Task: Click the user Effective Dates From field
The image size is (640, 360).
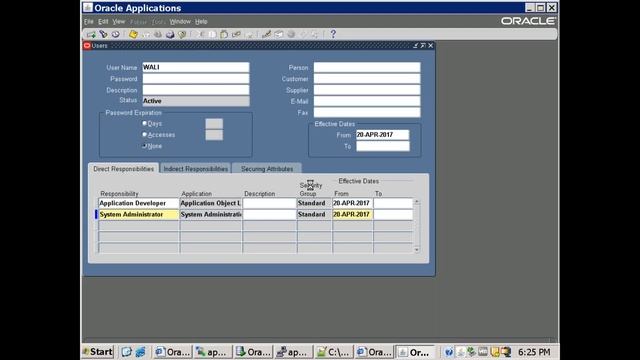Action: pos(382,135)
